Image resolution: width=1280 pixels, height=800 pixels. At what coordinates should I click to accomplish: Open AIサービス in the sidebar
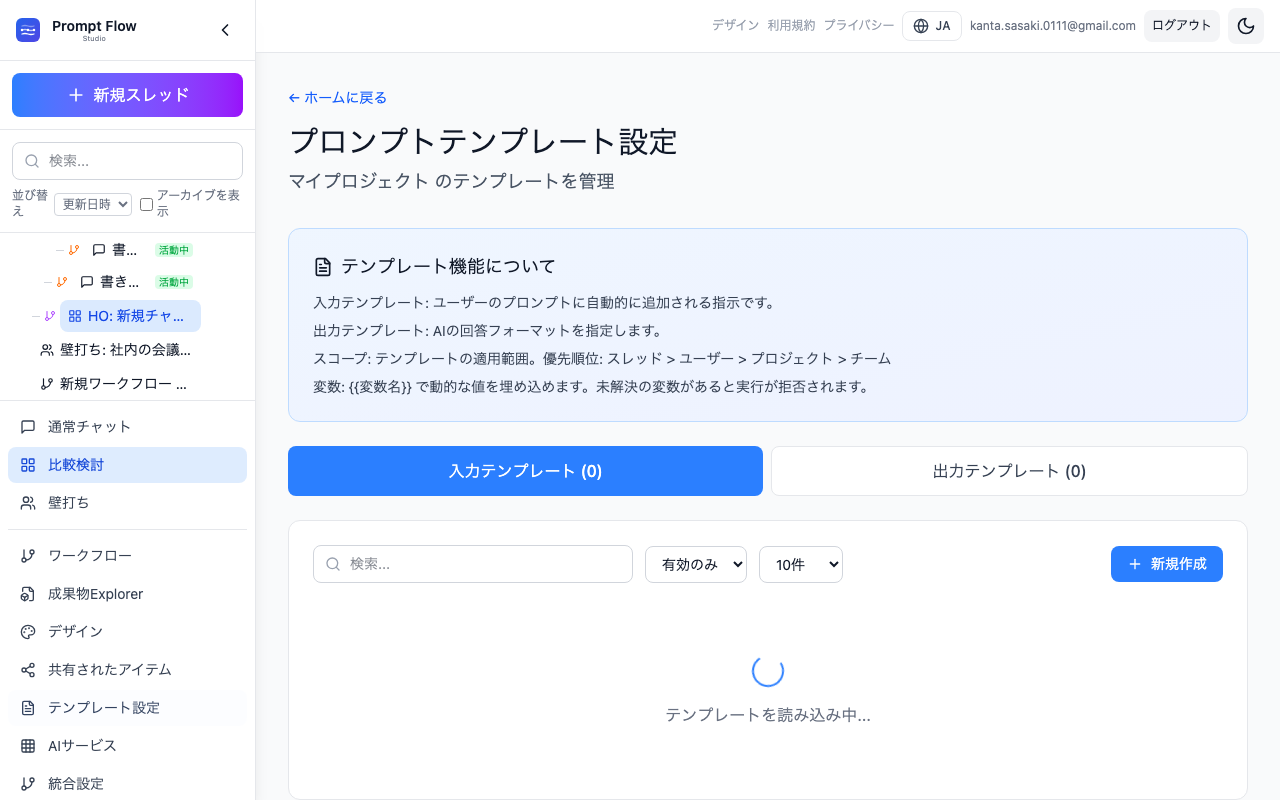(x=127, y=746)
